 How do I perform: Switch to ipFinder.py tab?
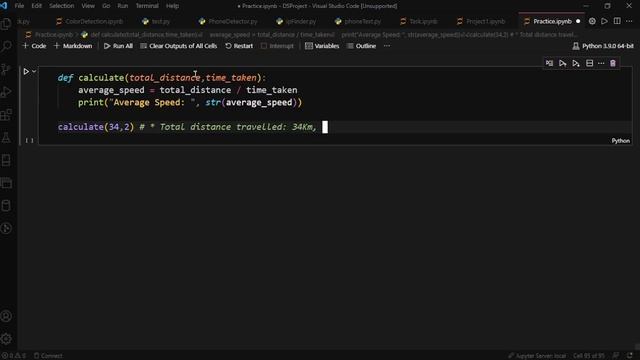point(296,21)
